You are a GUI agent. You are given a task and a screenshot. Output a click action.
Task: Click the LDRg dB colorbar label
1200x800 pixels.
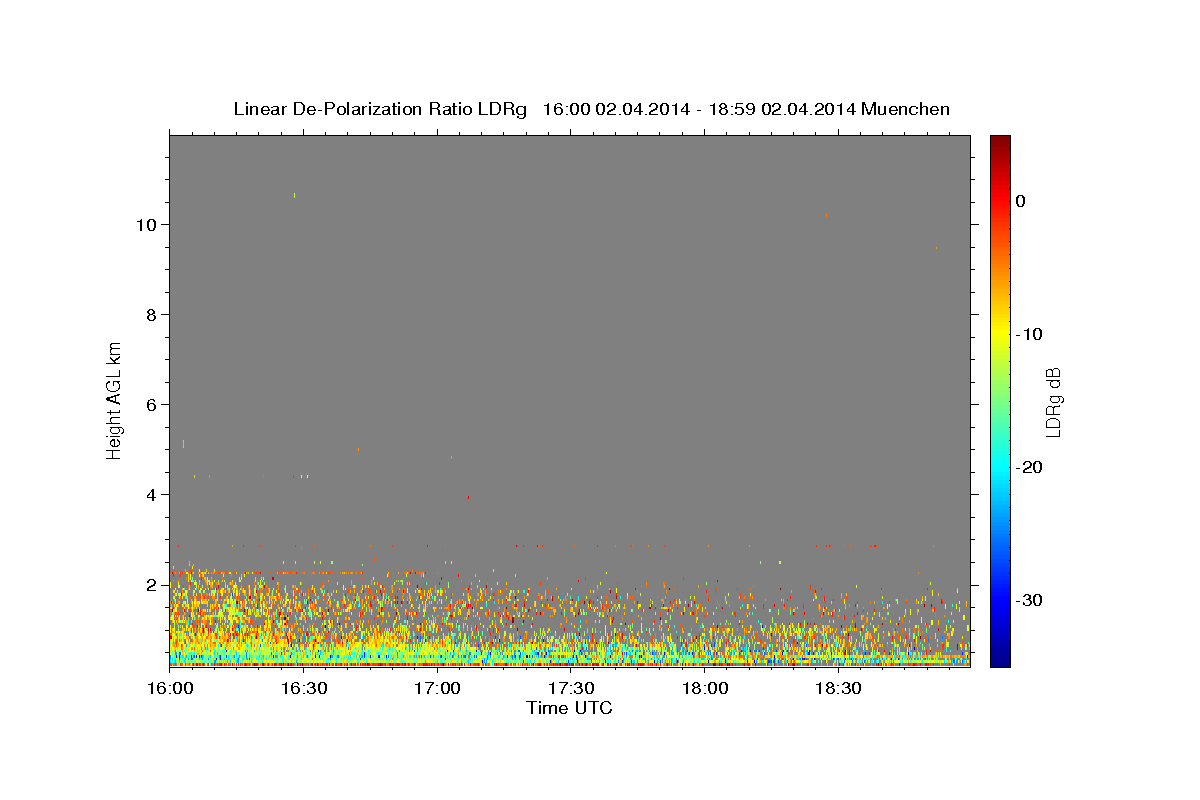pyautogui.click(x=1053, y=401)
